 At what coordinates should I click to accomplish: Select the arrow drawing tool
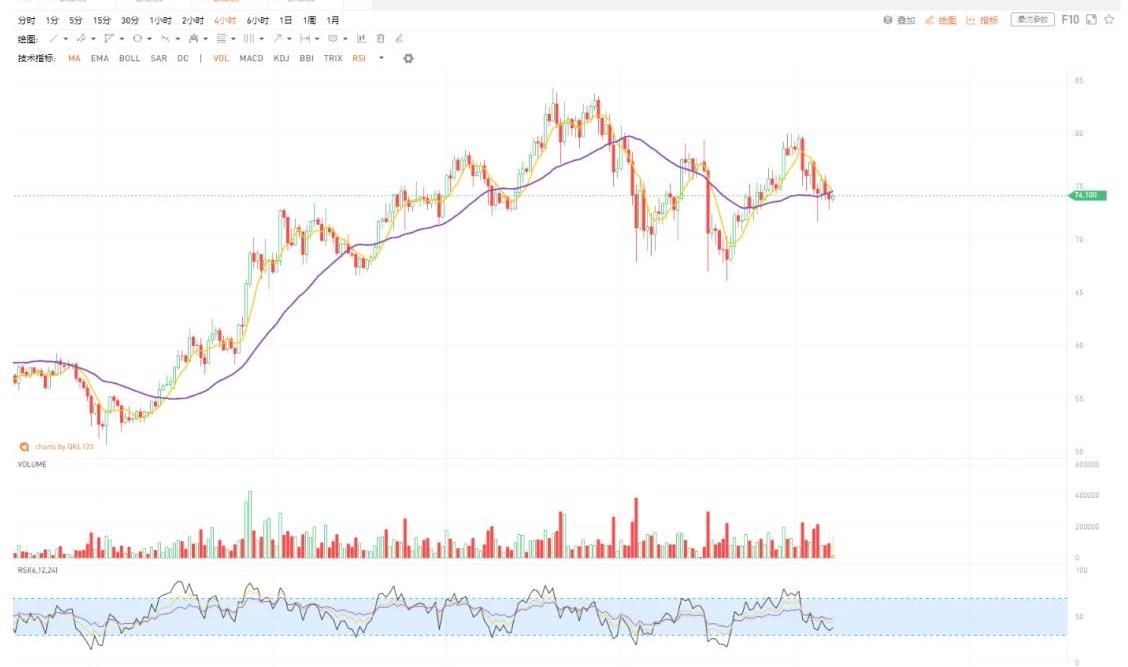coord(277,39)
